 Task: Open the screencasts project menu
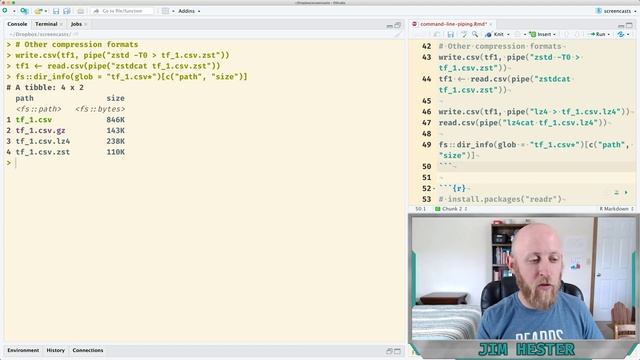[x=616, y=11]
